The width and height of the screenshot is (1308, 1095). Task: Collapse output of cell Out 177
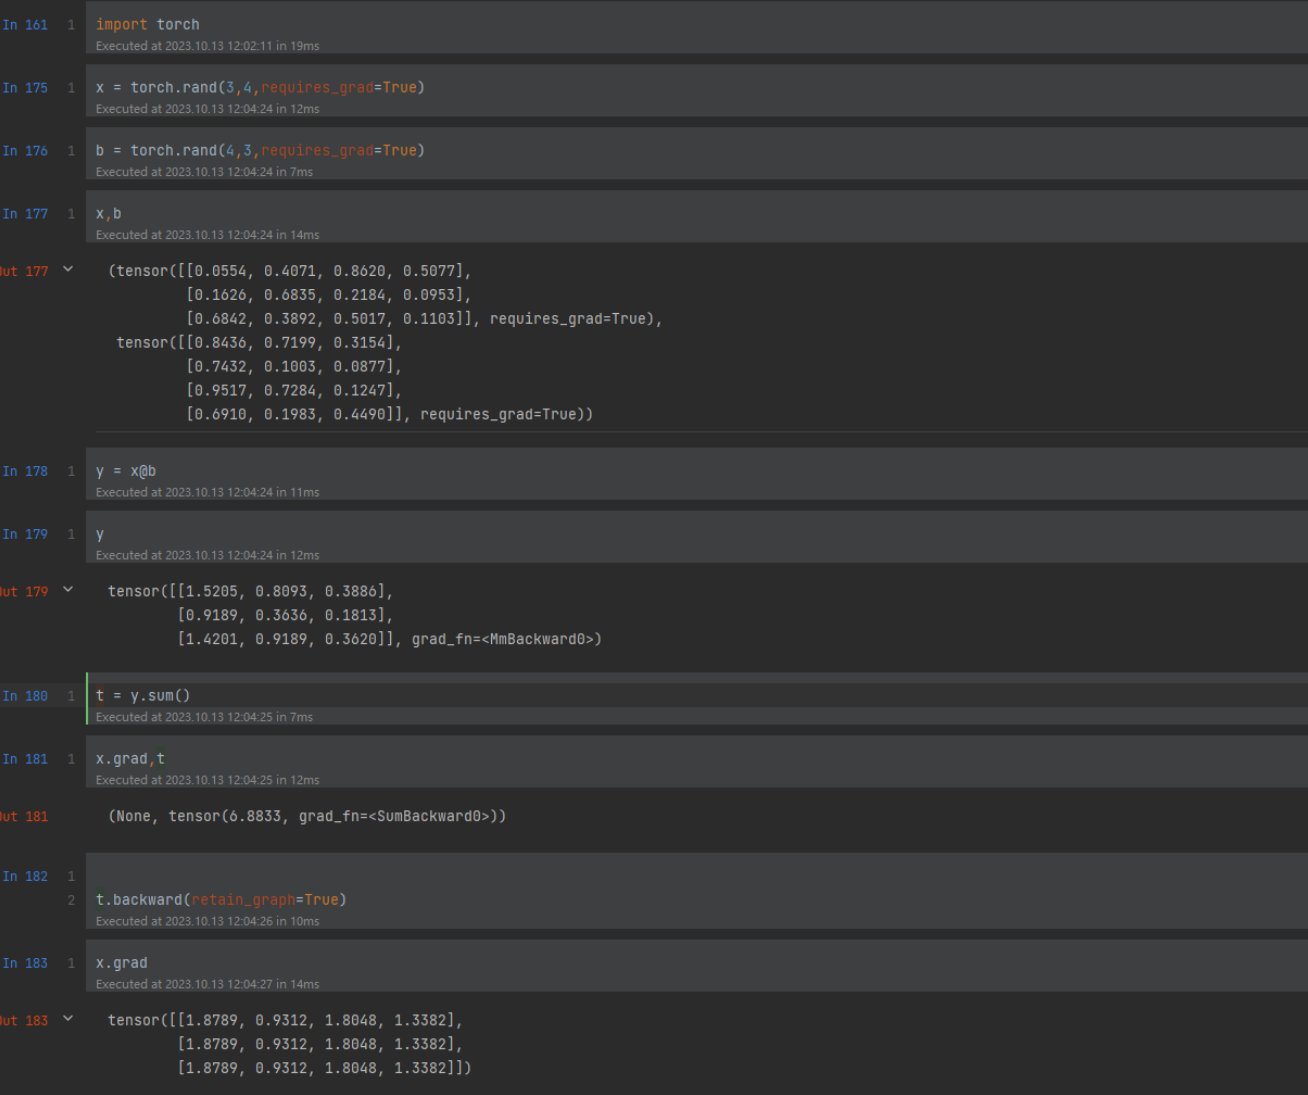68,269
